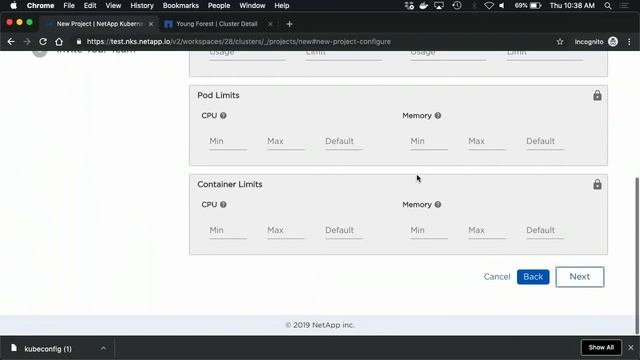Click Pod Limits CPU Default field
Viewport: 640px width, 360px height.
(x=344, y=141)
